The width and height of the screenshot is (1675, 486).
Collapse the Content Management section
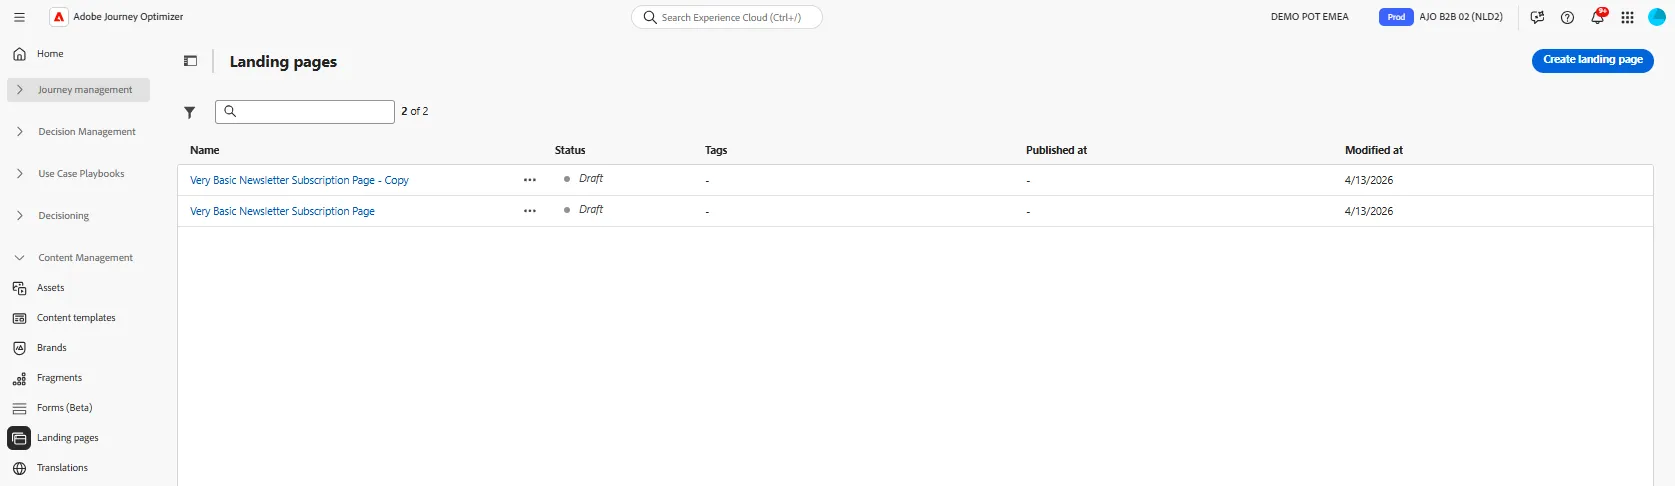[x=78, y=258]
